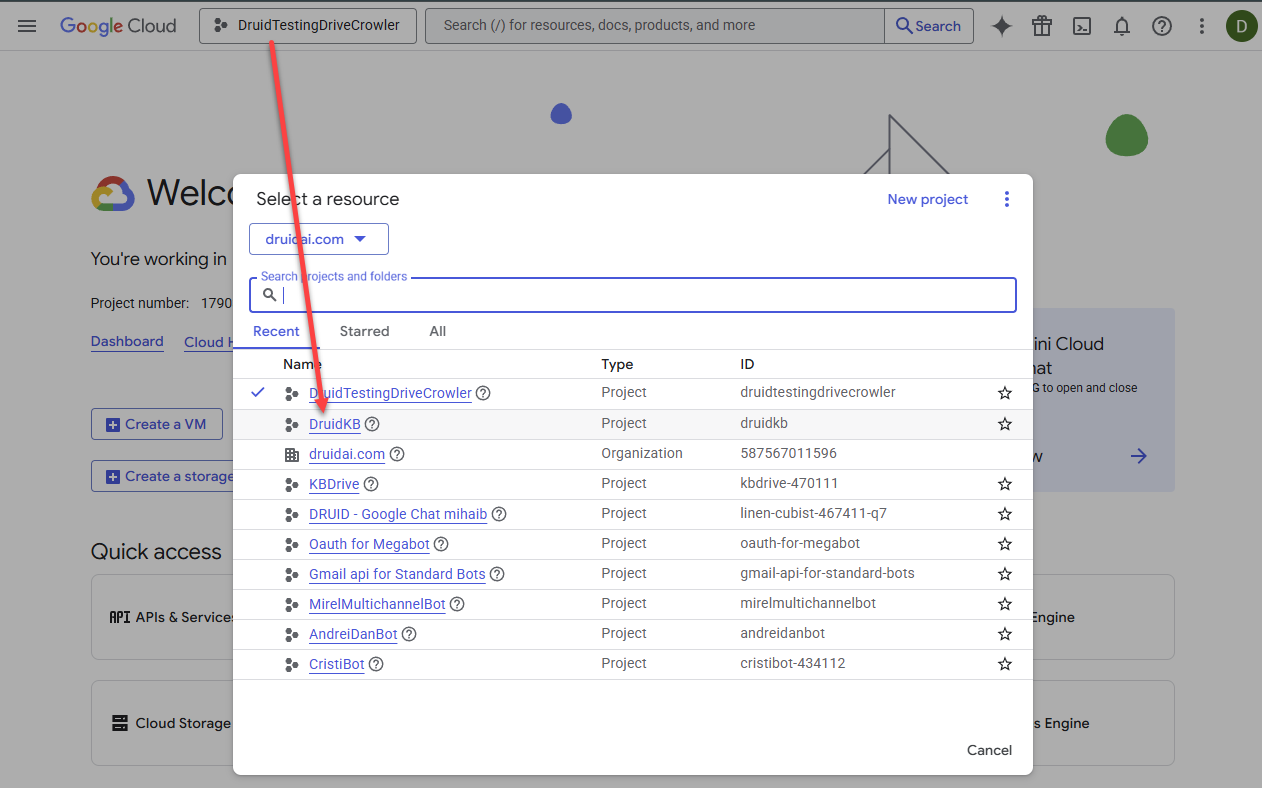The height and width of the screenshot is (788, 1262).
Task: Click the project icon beside CristiBot
Action: click(x=291, y=665)
